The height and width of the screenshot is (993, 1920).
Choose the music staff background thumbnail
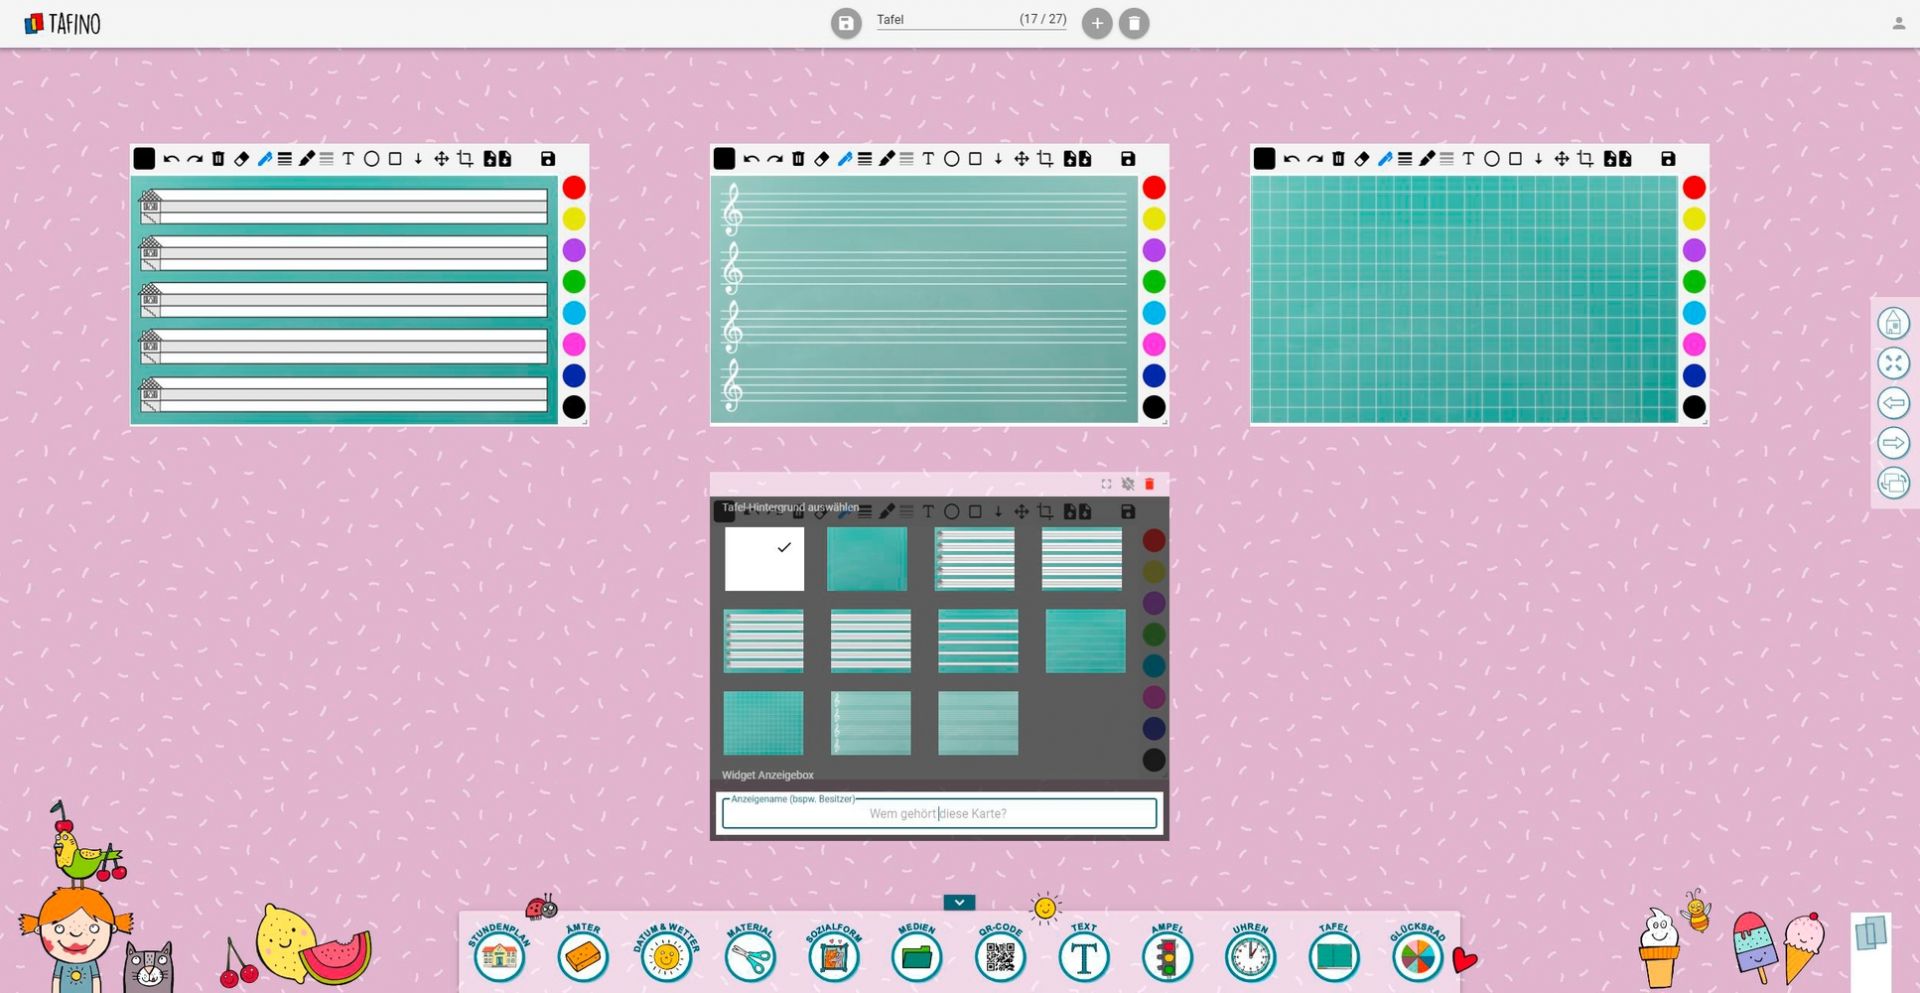[x=870, y=723]
